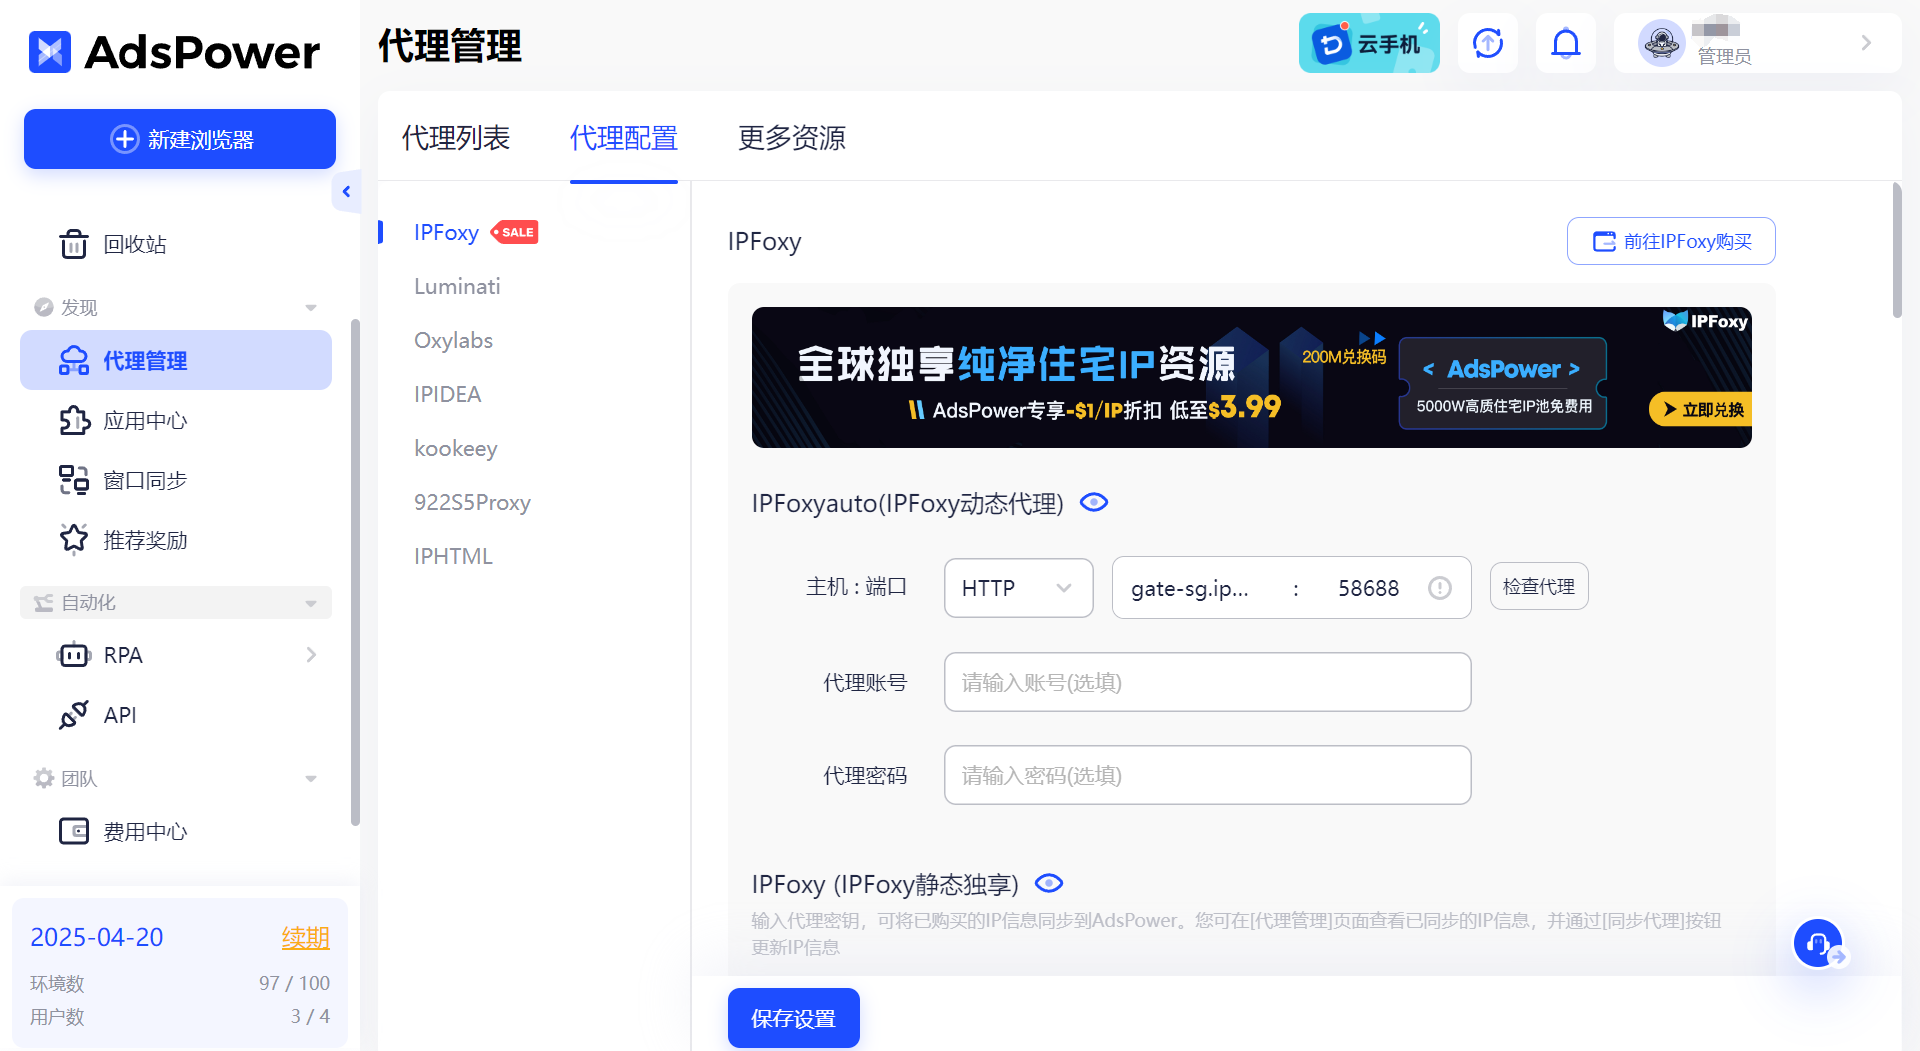Expand the RPA submenu chevron
The width and height of the screenshot is (1920, 1051).
click(x=311, y=655)
